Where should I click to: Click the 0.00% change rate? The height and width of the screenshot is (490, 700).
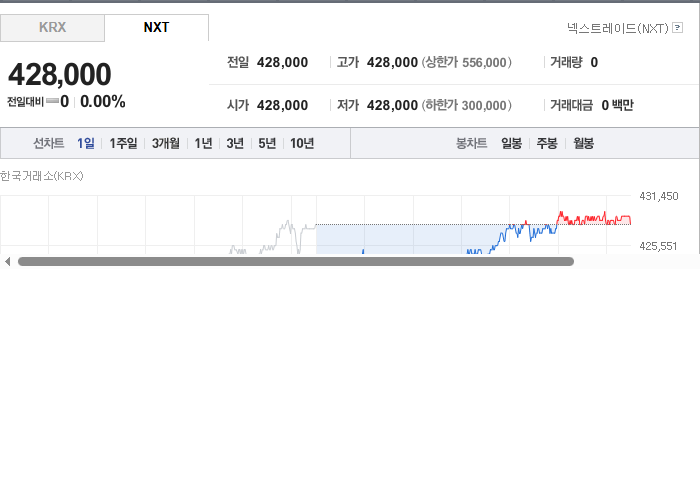(103, 102)
